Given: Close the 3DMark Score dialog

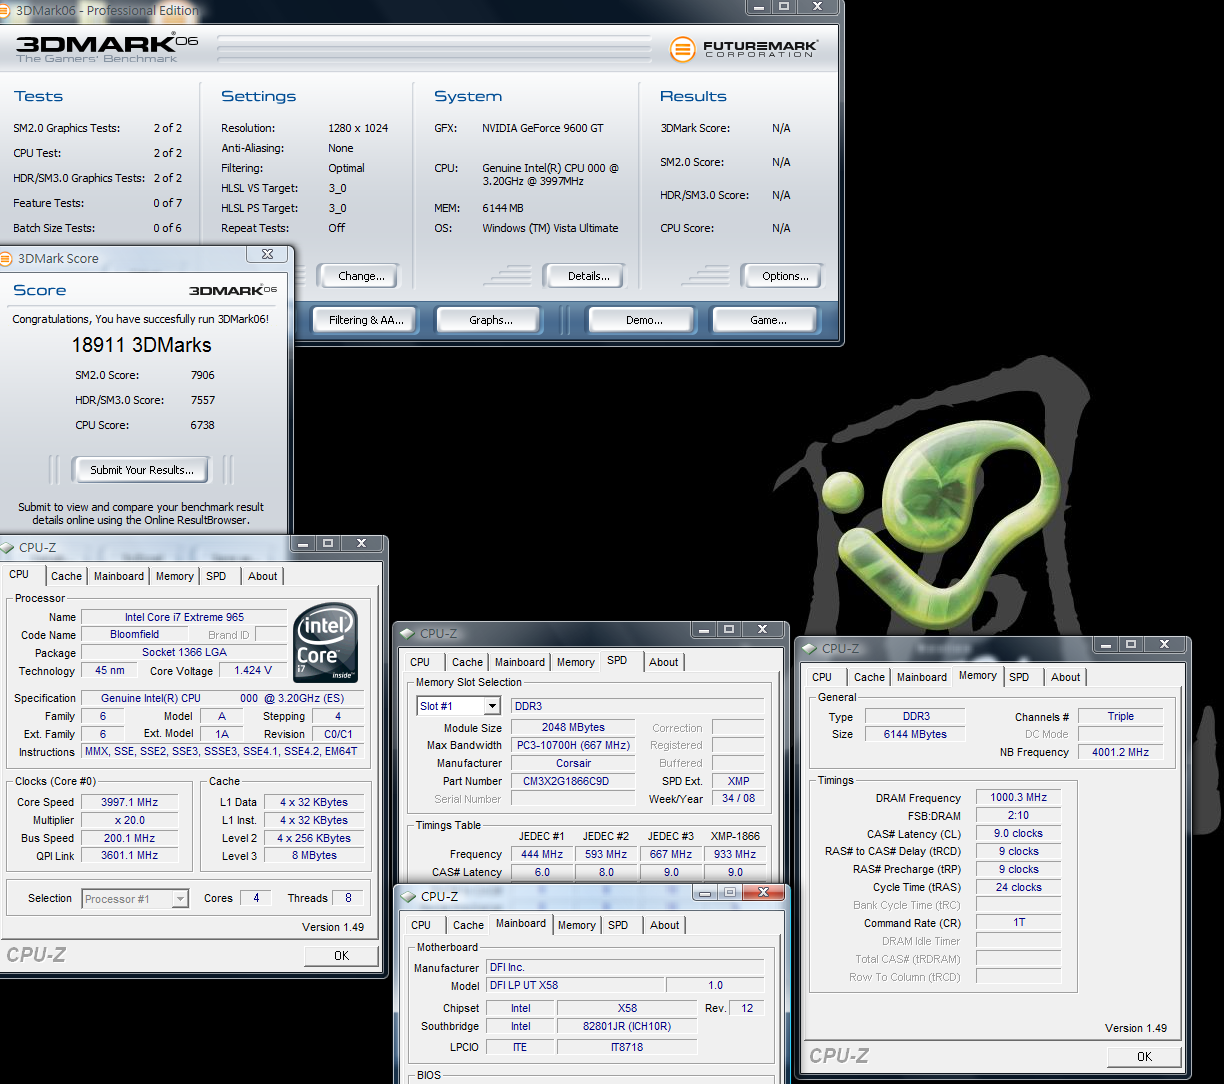Looking at the screenshot, I should point(268,256).
